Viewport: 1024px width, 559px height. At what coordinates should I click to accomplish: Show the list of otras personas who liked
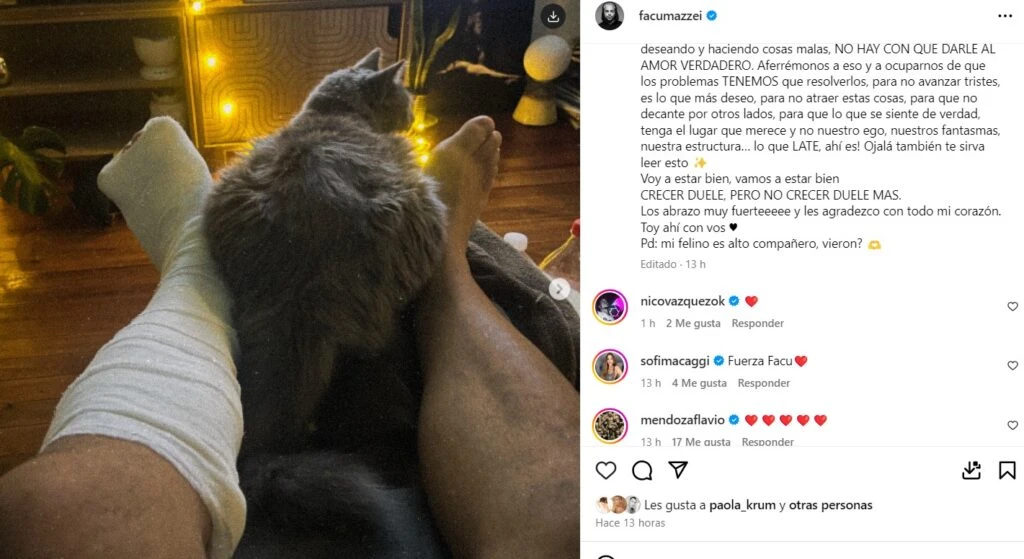tap(830, 505)
